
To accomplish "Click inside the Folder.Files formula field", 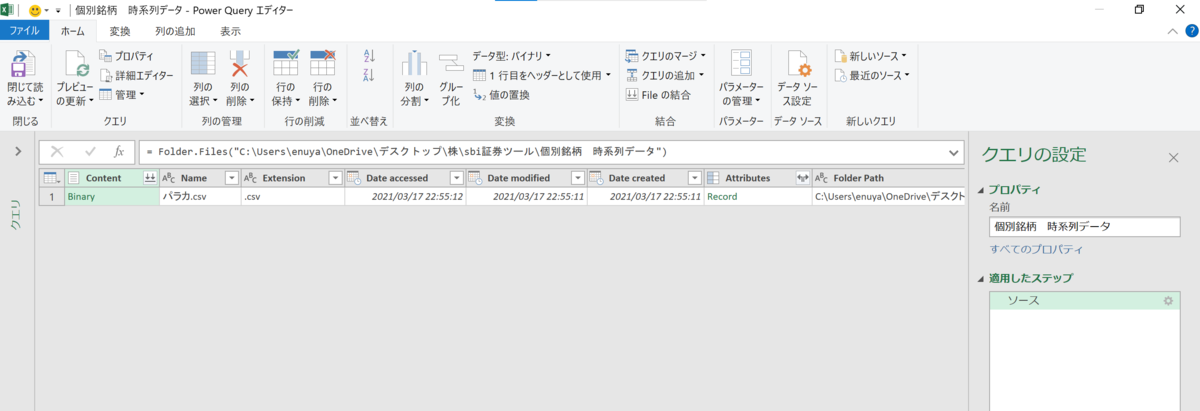I will (x=540, y=152).
